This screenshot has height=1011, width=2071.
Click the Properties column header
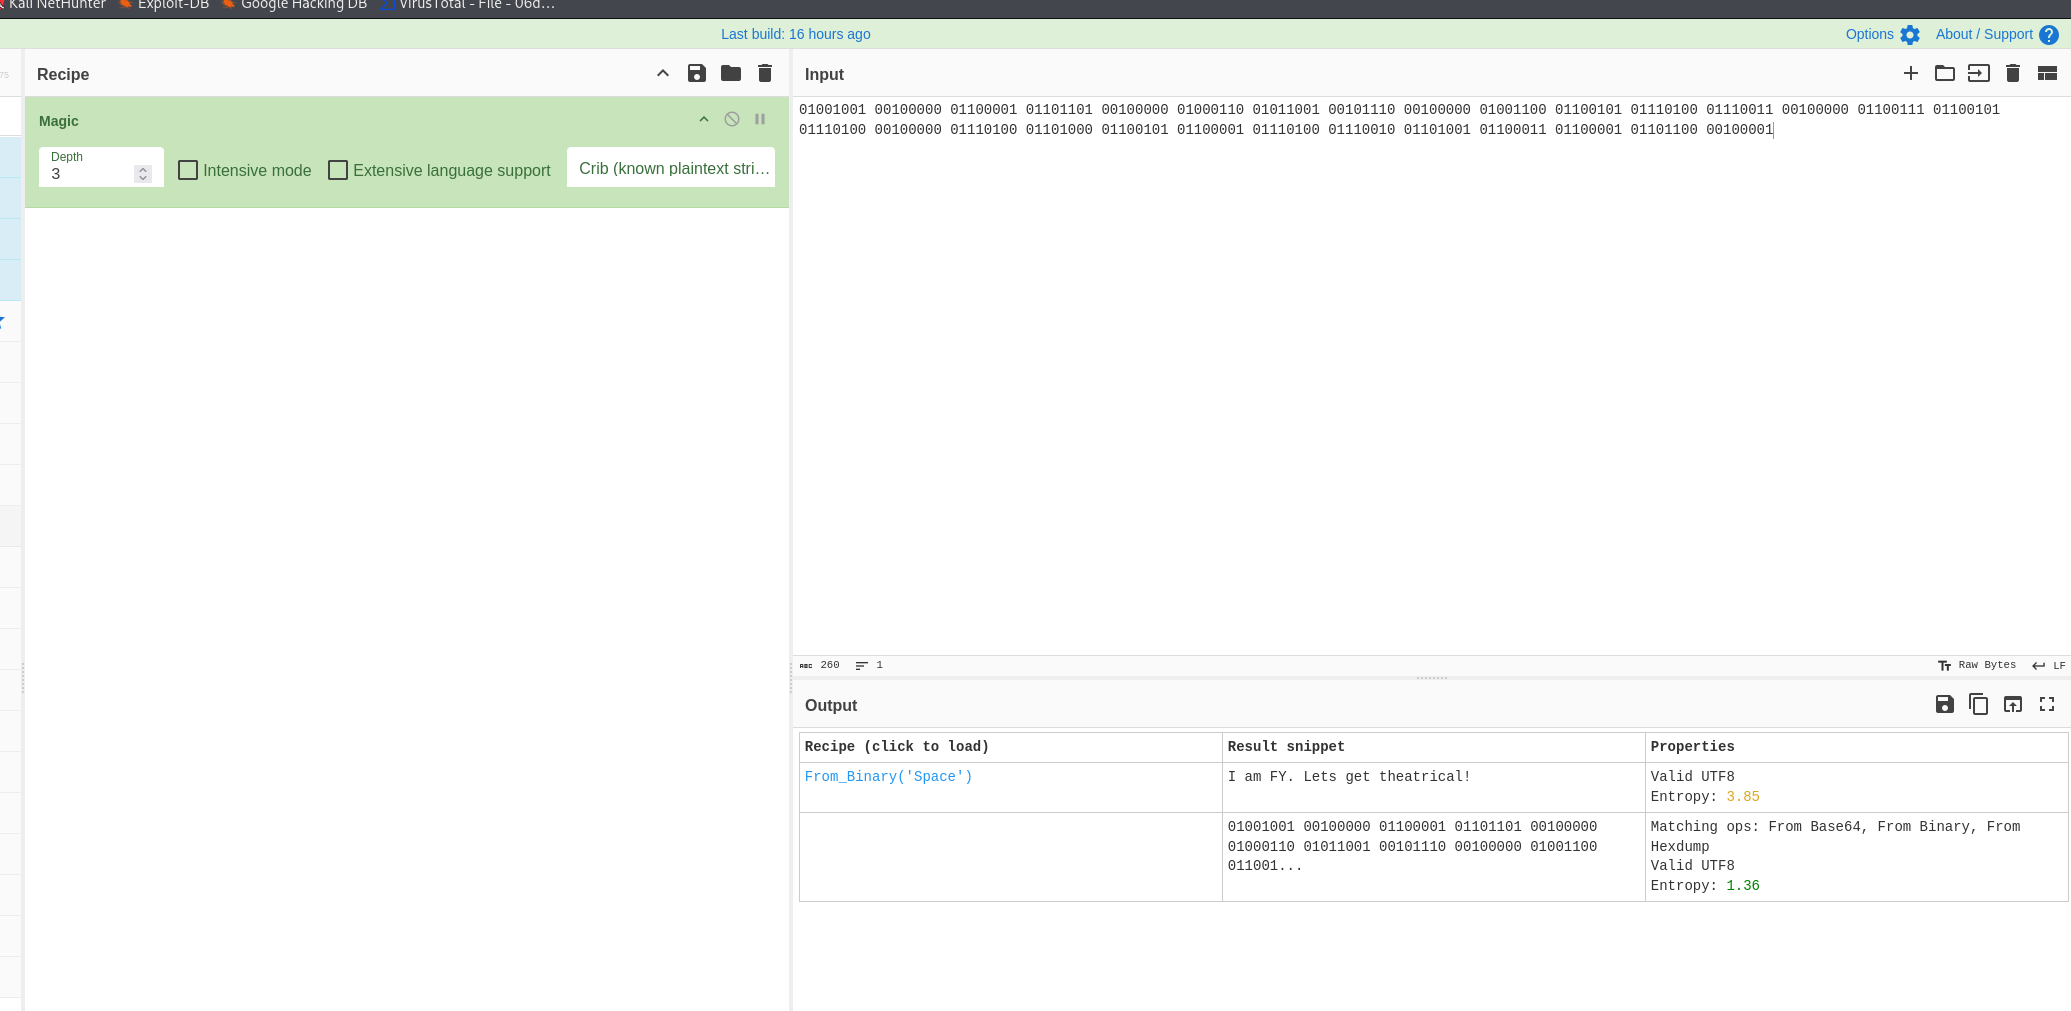pyautogui.click(x=1692, y=746)
